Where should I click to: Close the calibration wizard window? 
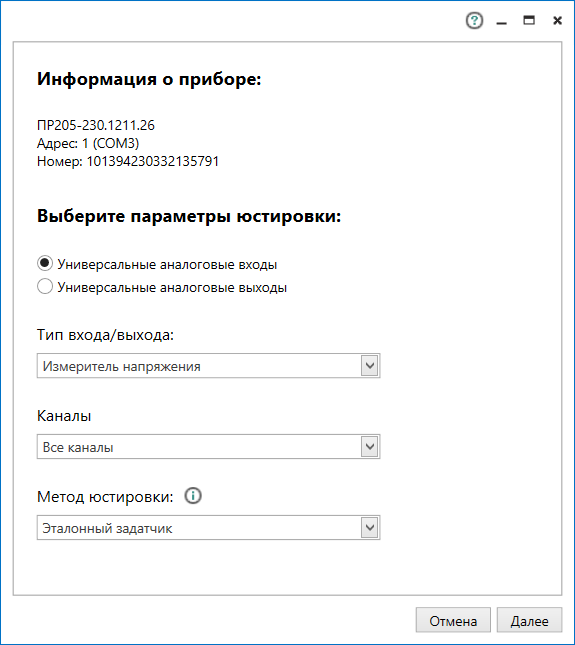tap(557, 21)
